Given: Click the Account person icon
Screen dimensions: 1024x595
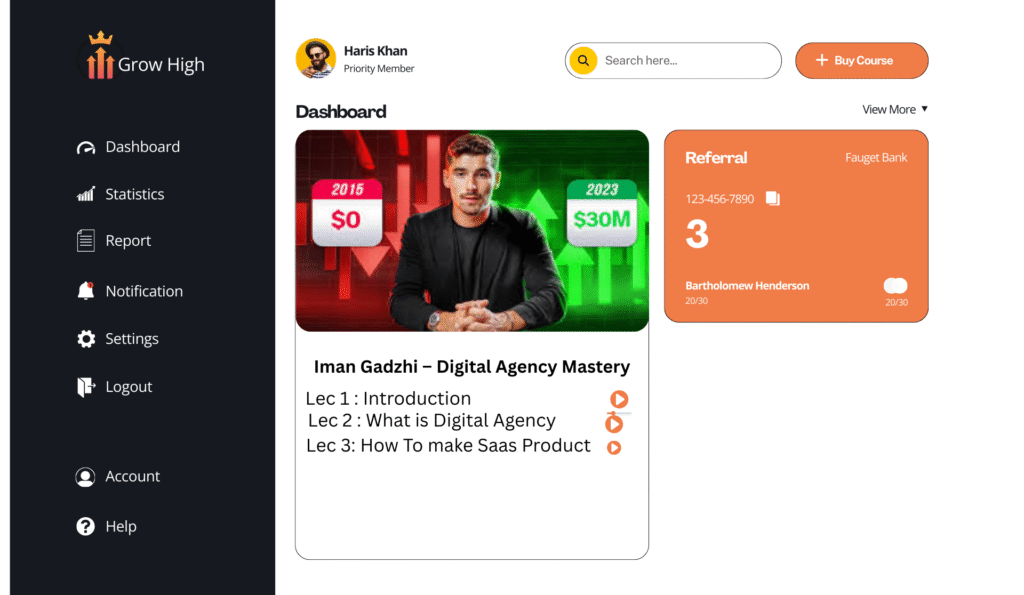Looking at the screenshot, I should pyautogui.click(x=85, y=477).
